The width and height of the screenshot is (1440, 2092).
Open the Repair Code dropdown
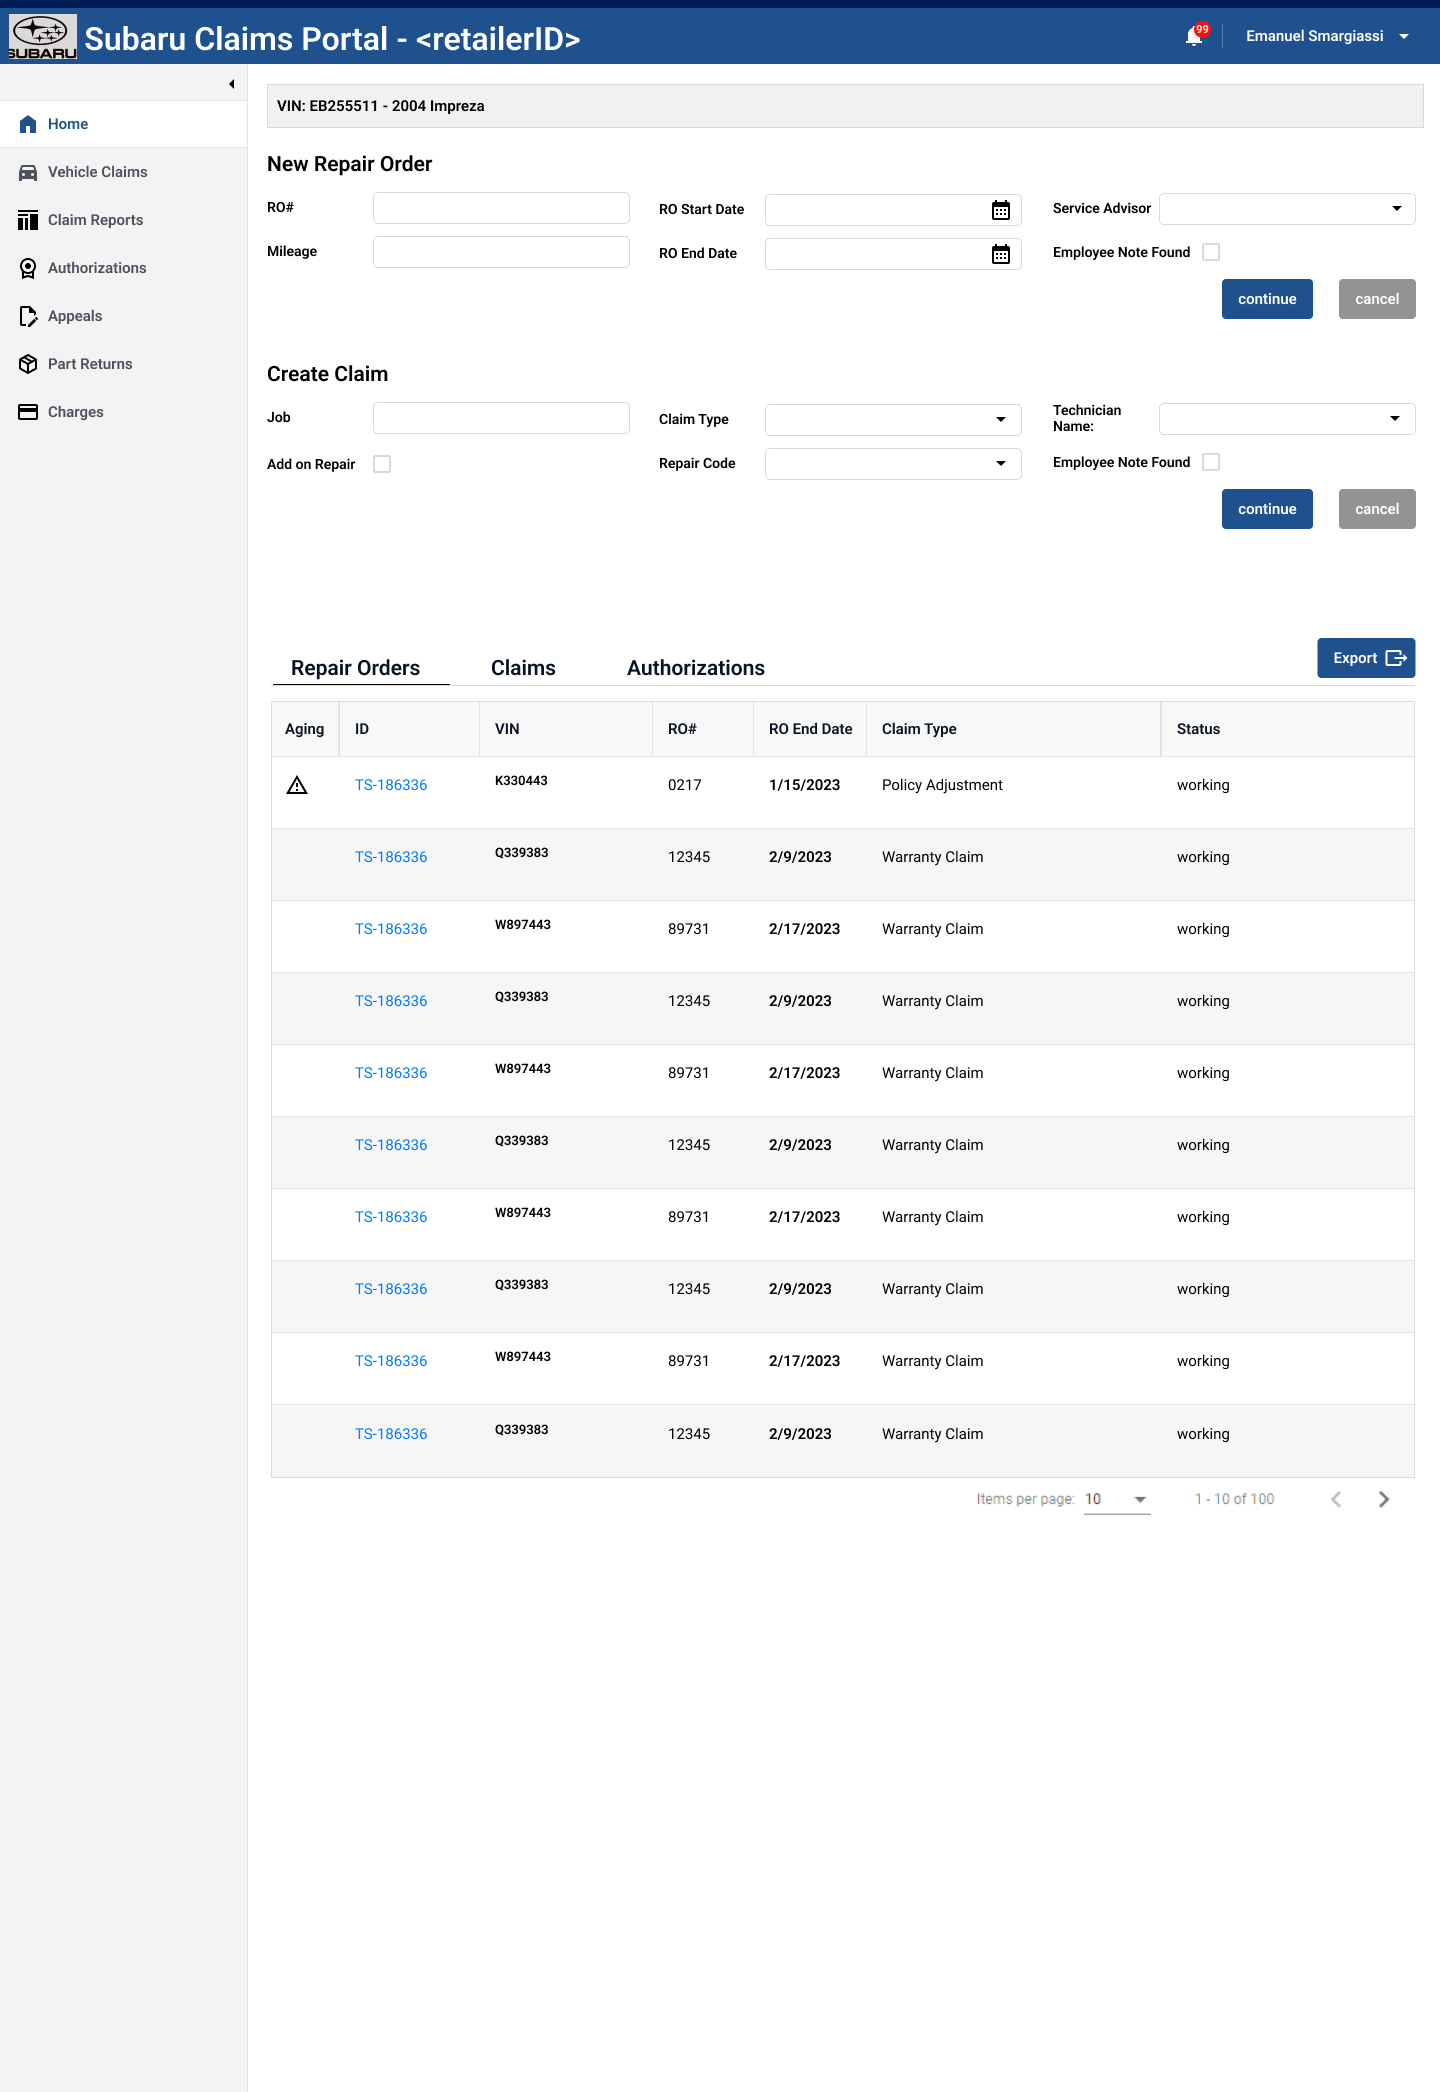[892, 463]
